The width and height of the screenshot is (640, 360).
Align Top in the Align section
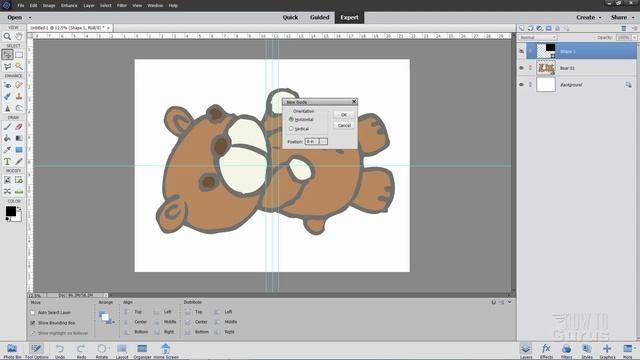pos(133,312)
